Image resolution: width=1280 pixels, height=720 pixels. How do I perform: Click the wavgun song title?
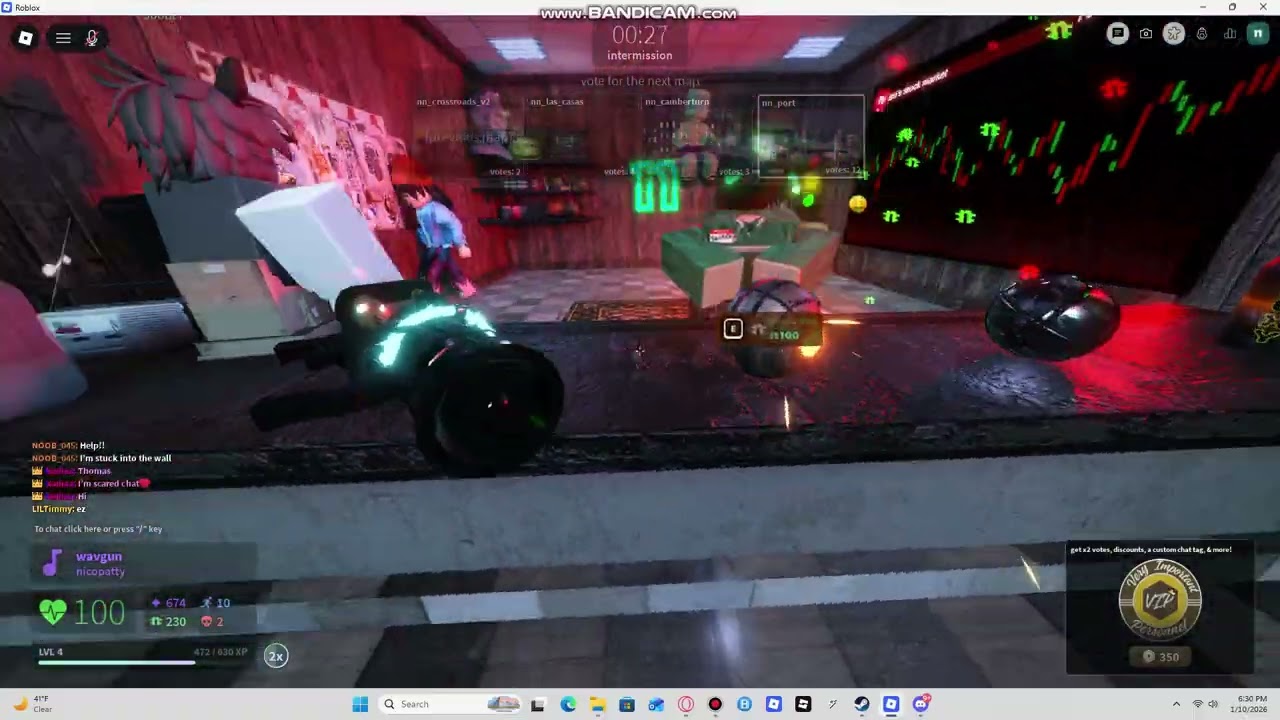[99, 557]
